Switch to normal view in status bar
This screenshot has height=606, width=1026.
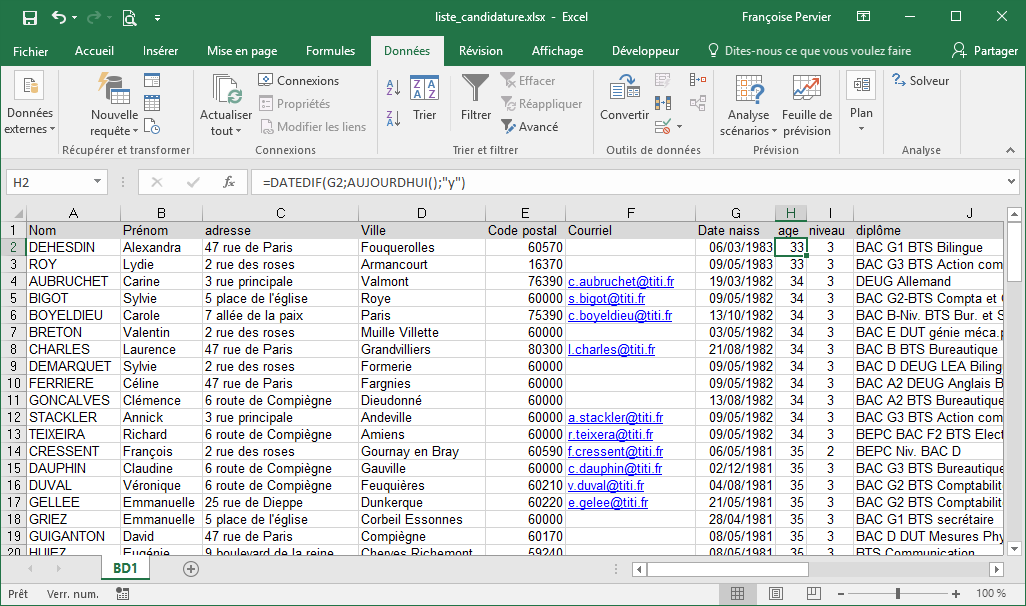(x=738, y=594)
